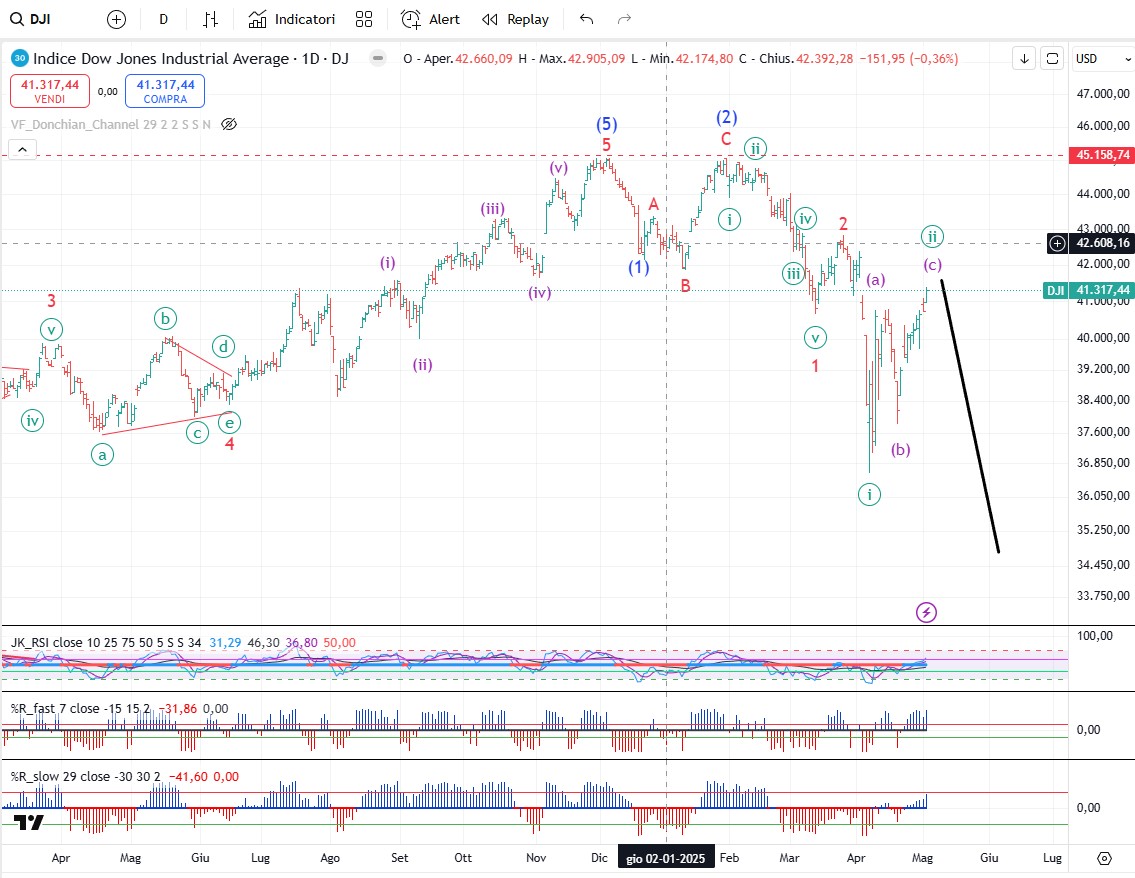Change the D timeframe interval

pyautogui.click(x=164, y=20)
